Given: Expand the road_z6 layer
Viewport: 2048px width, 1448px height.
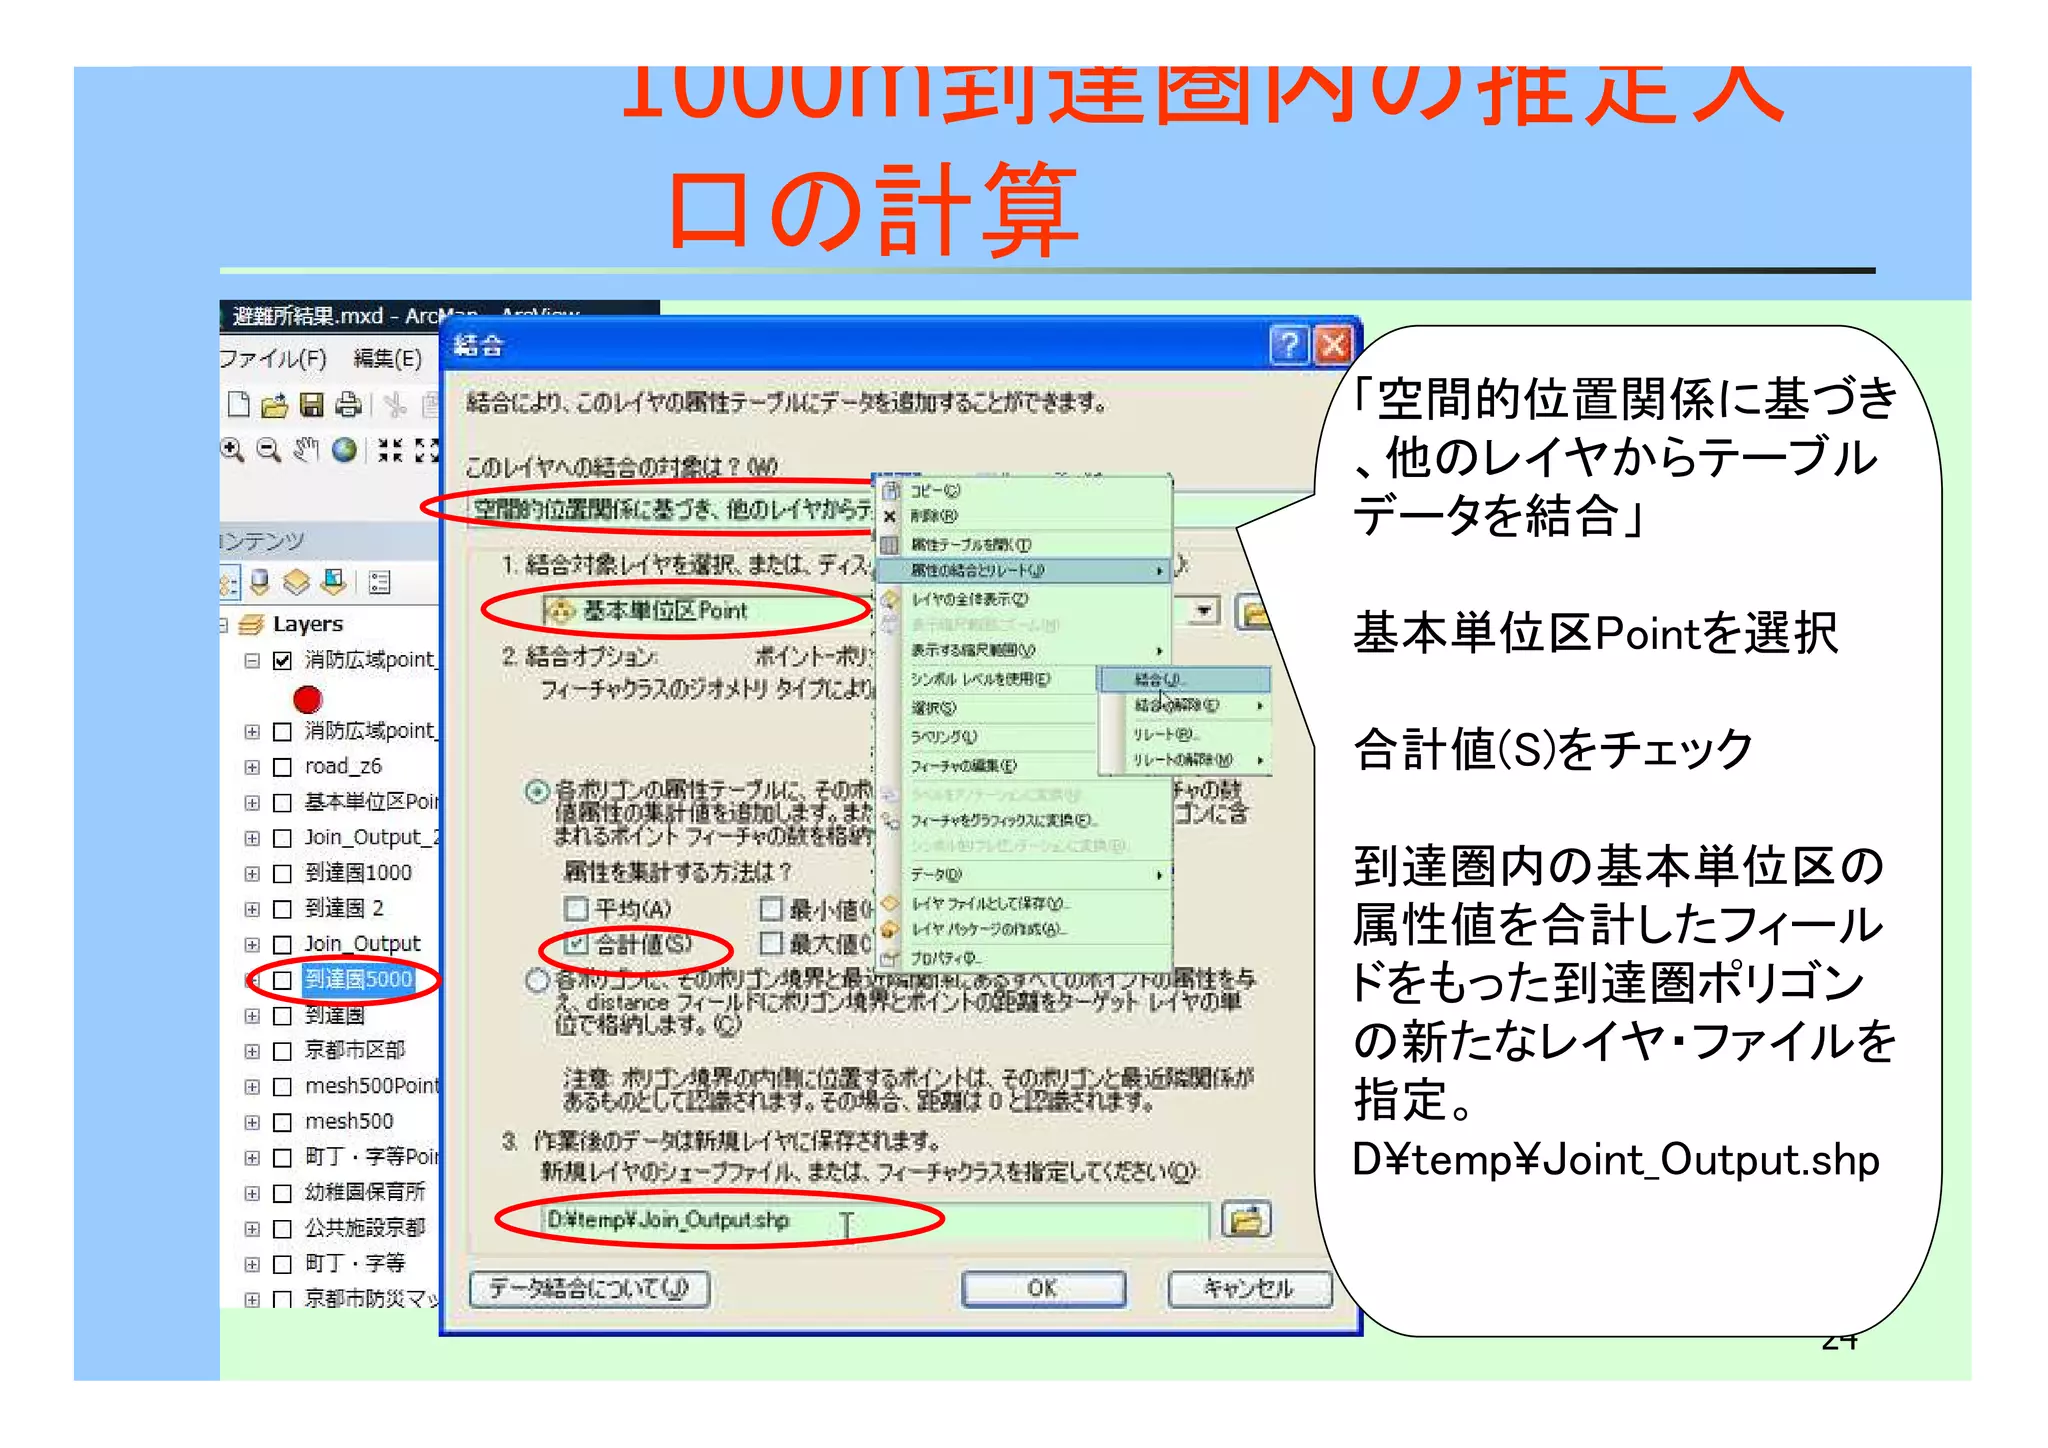Looking at the screenshot, I should coord(252,768).
